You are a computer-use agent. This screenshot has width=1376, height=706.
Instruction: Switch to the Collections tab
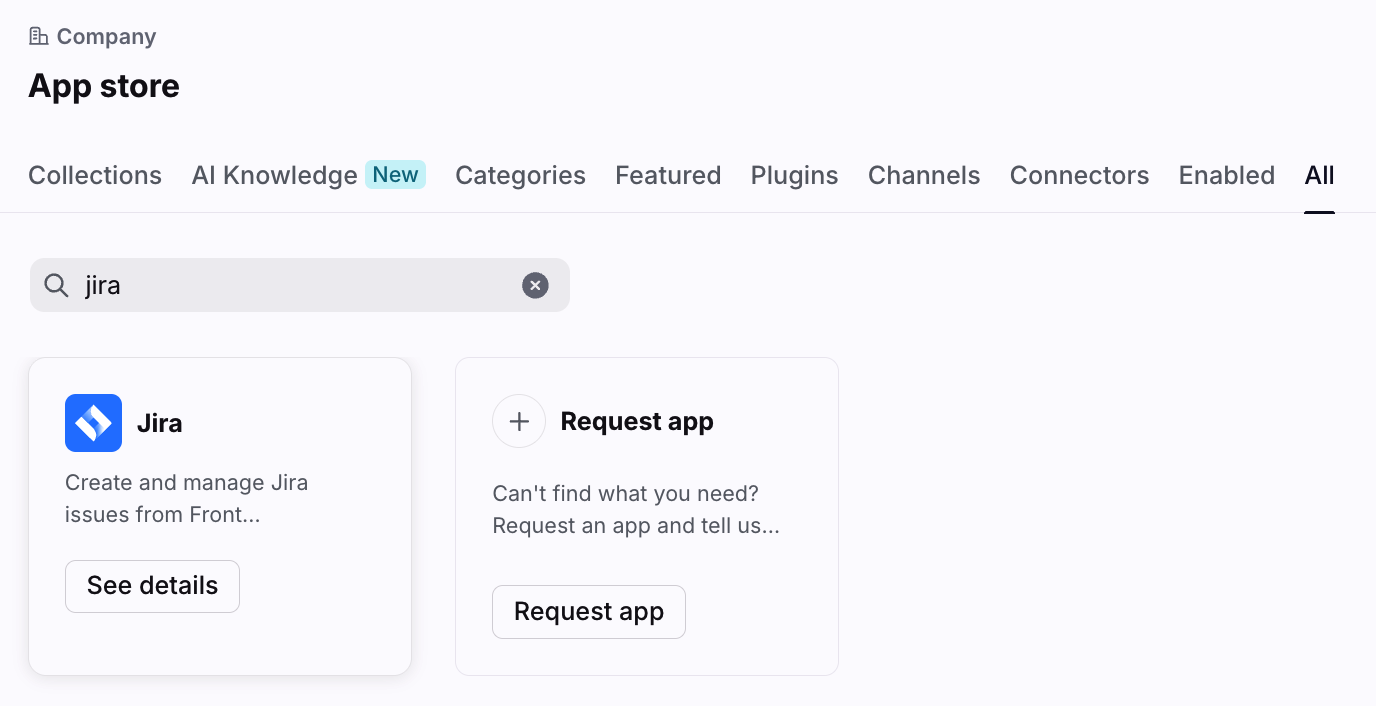pos(95,175)
